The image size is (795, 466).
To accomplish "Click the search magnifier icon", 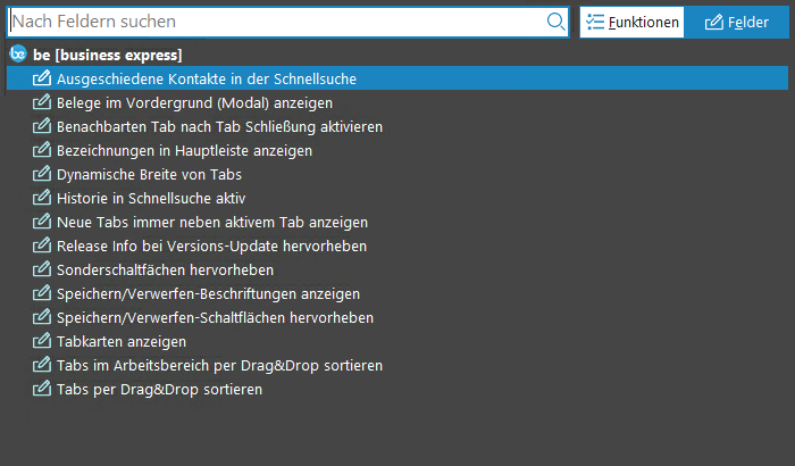I will pyautogui.click(x=556, y=22).
